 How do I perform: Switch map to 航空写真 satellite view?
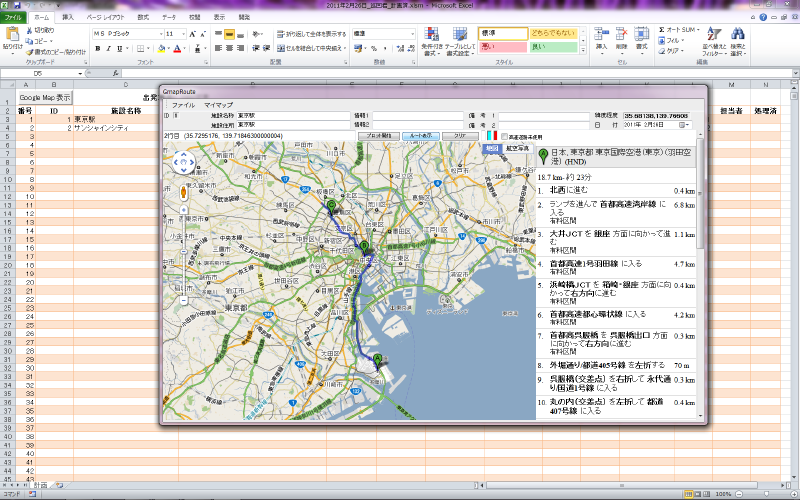[x=517, y=148]
